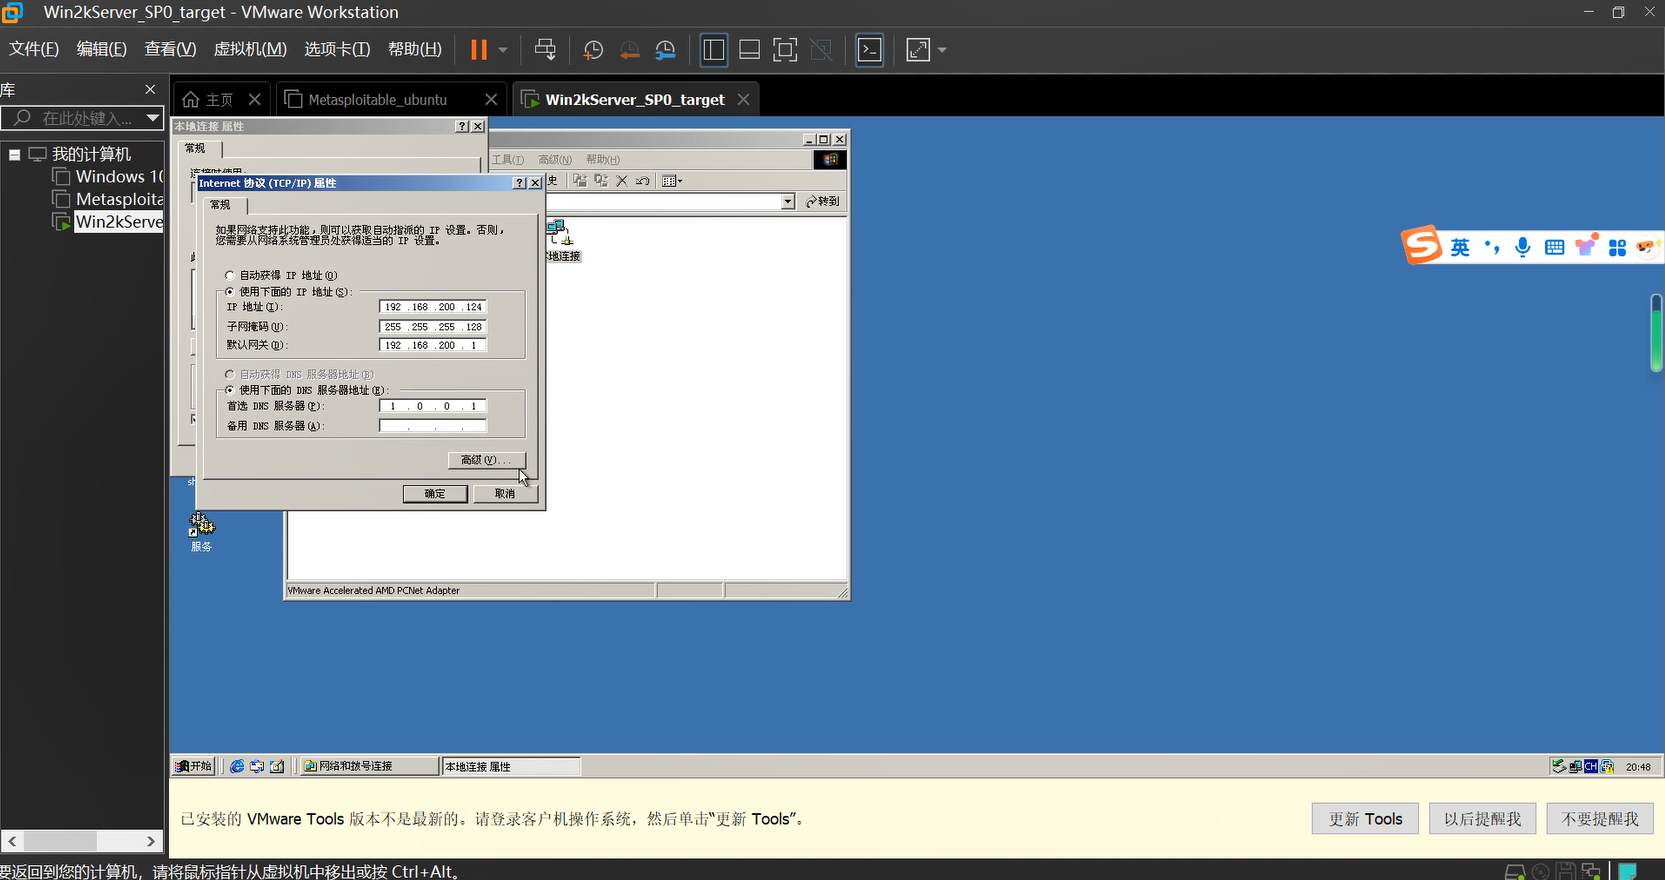Viewport: 1665px width, 880px height.
Task: Collapse the 我的计算机 tree node
Action: click(x=14, y=154)
